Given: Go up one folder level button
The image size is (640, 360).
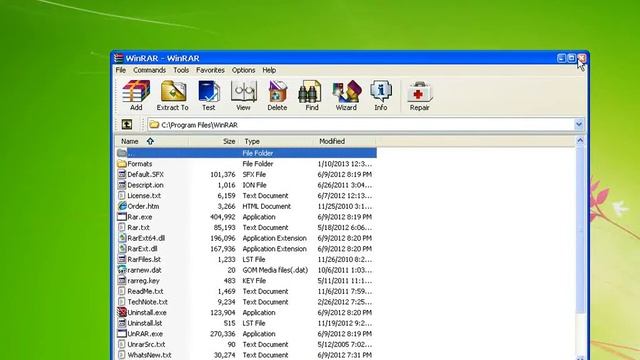Looking at the screenshot, I should coord(127,124).
